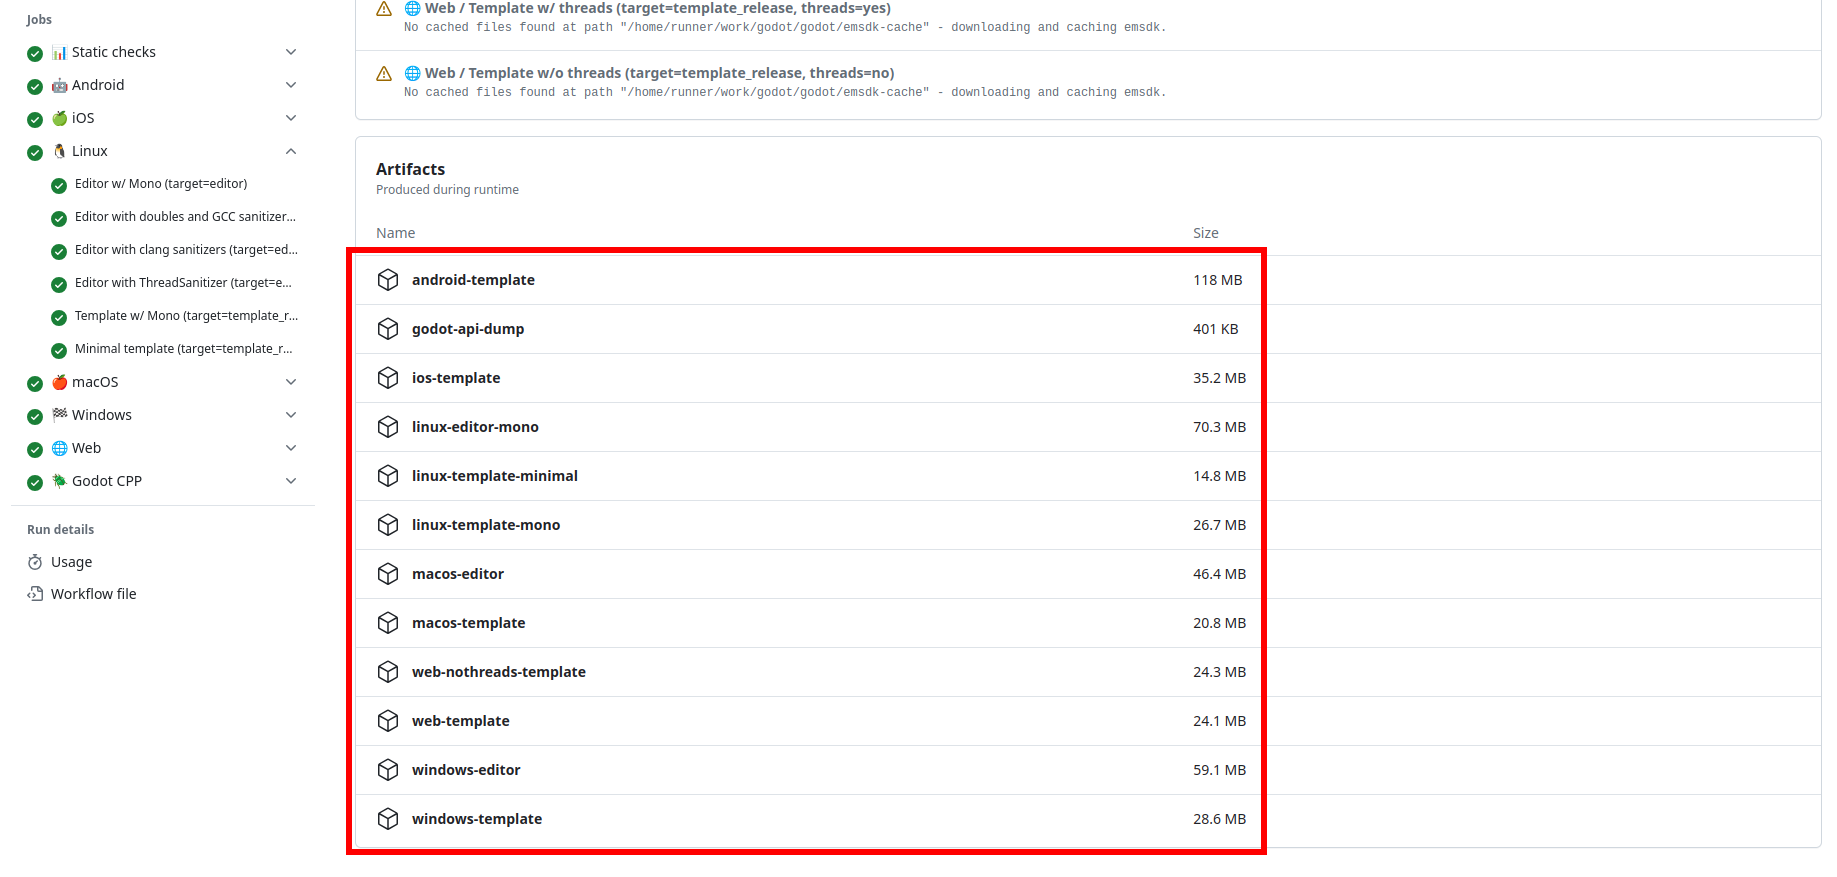Screen dimensions: 1837x877
Task: Click the green success check next to Windows
Action: (x=35, y=416)
